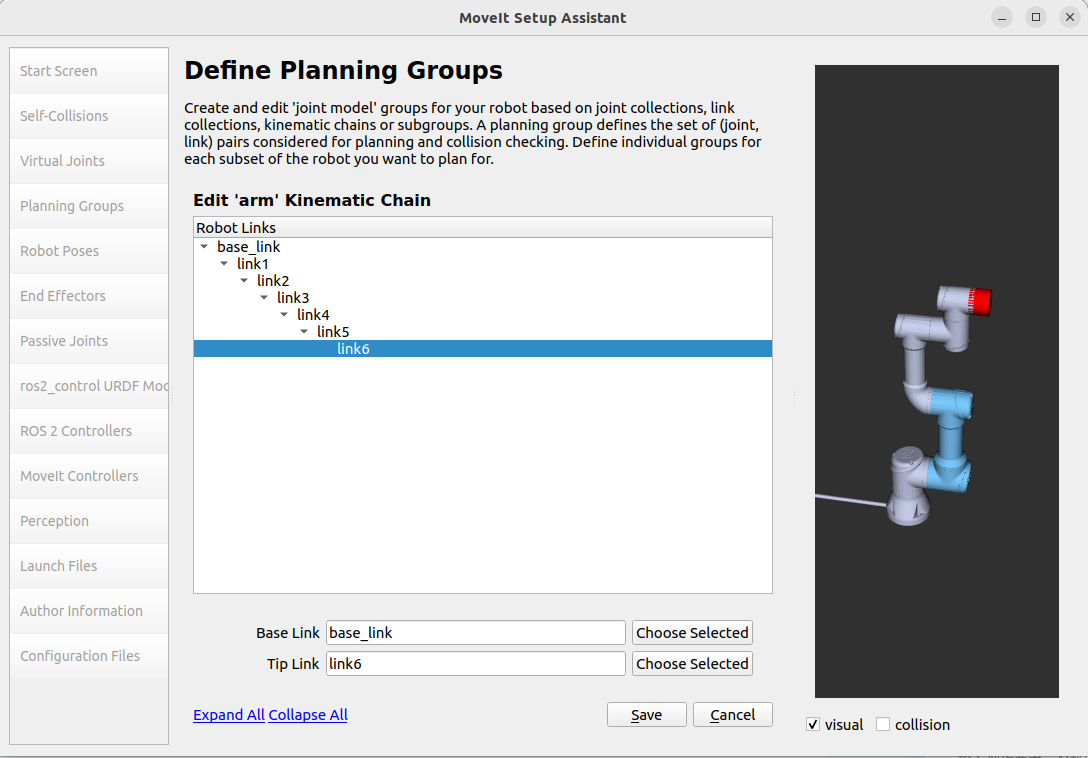
Task: Collapse the link2 tree arrow
Action: point(244,280)
